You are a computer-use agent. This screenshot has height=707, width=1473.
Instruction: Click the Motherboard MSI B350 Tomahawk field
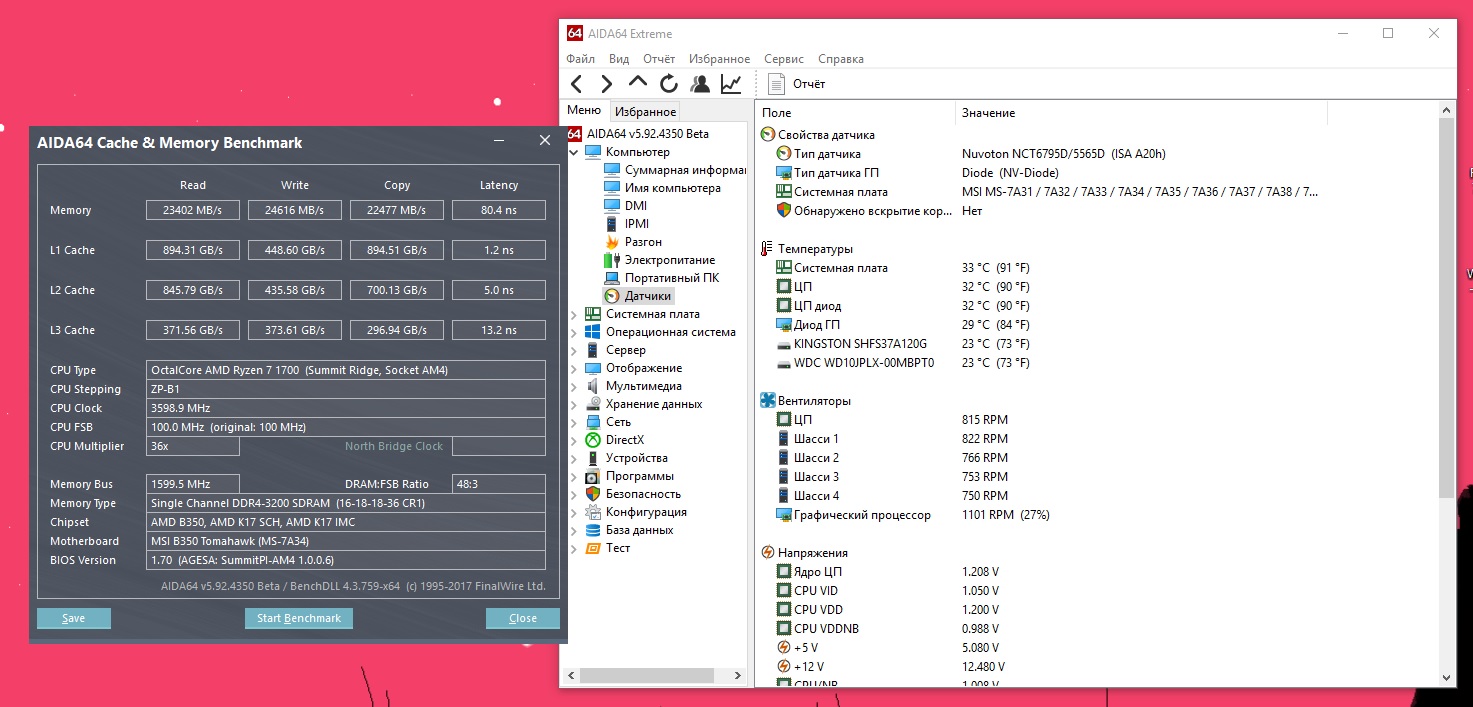tap(346, 541)
